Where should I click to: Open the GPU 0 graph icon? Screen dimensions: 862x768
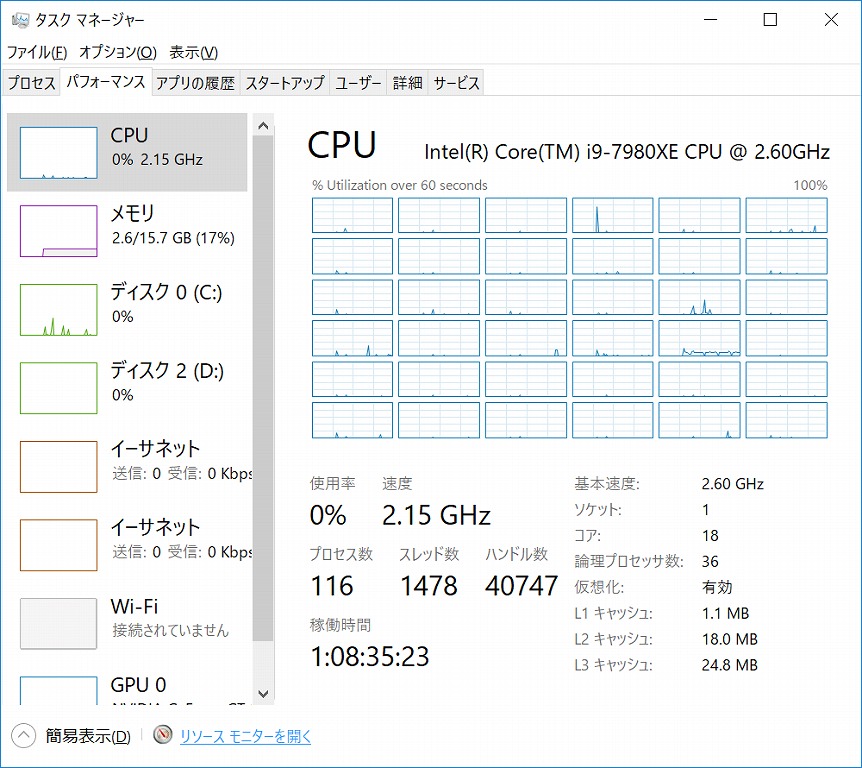(58, 691)
